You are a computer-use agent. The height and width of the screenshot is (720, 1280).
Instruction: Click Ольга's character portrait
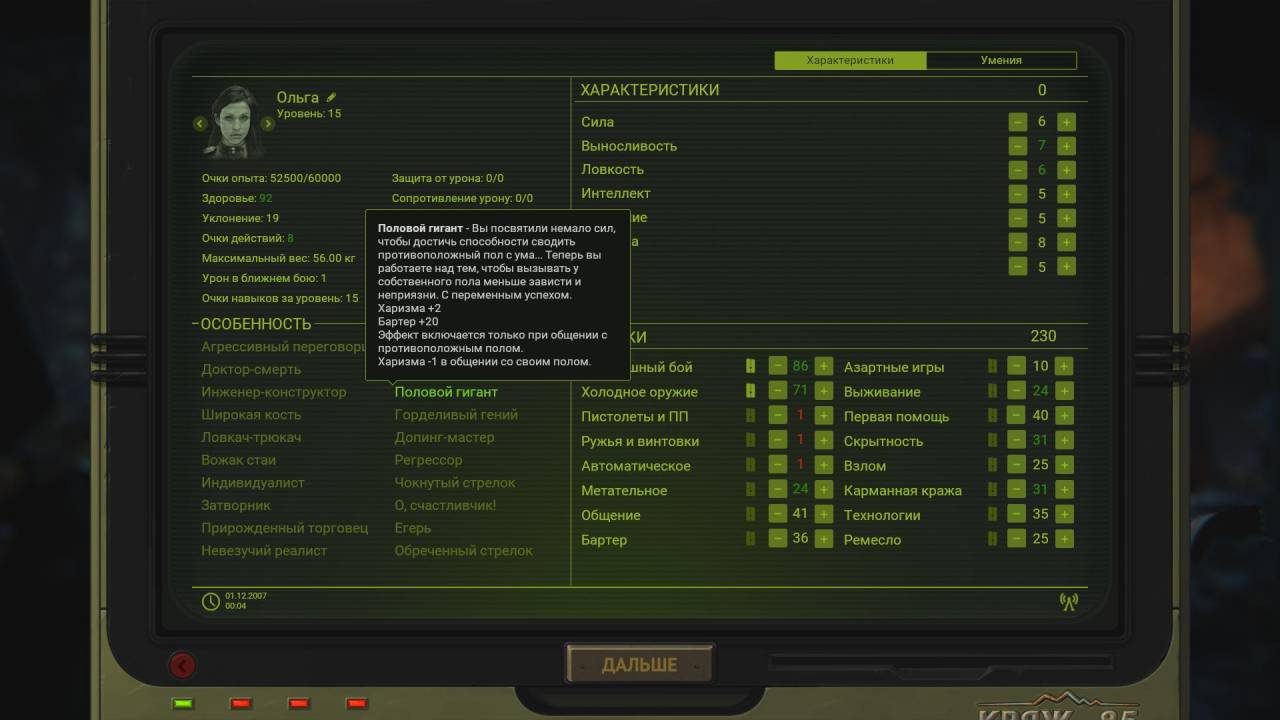(234, 122)
